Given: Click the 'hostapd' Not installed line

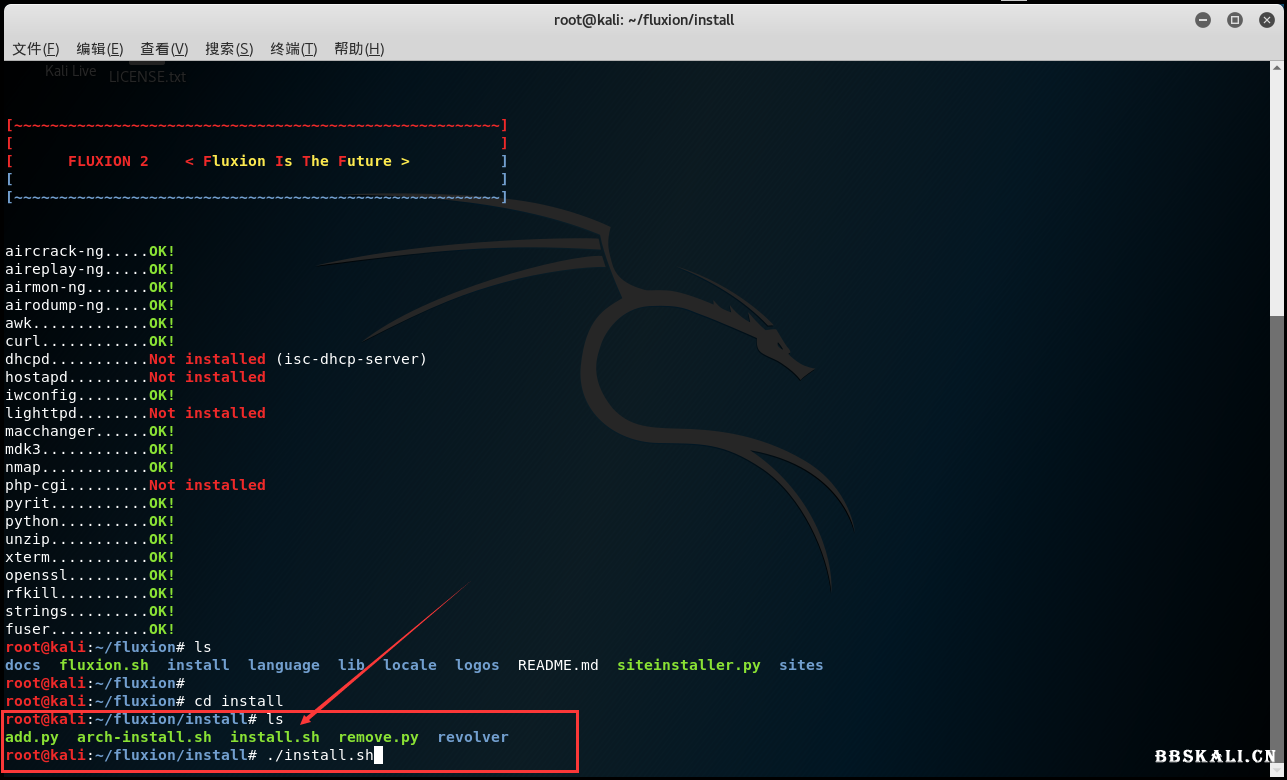Looking at the screenshot, I should (135, 377).
